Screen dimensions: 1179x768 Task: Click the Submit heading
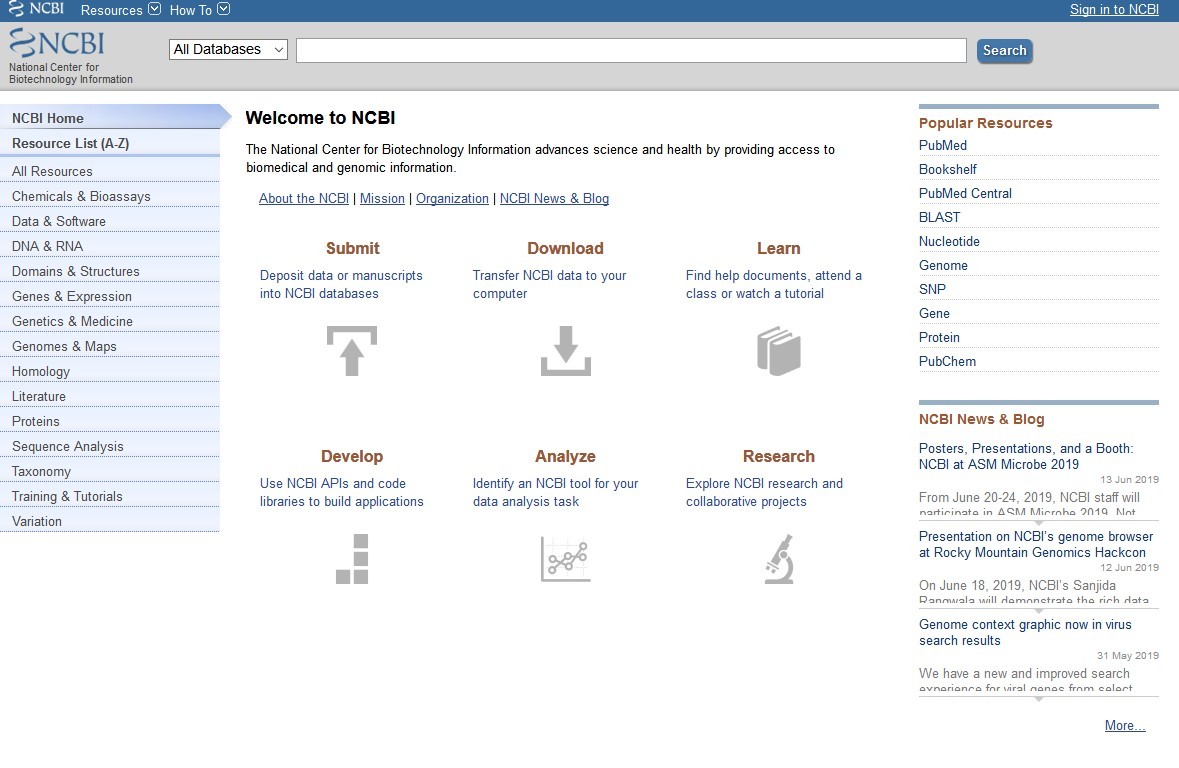click(352, 248)
